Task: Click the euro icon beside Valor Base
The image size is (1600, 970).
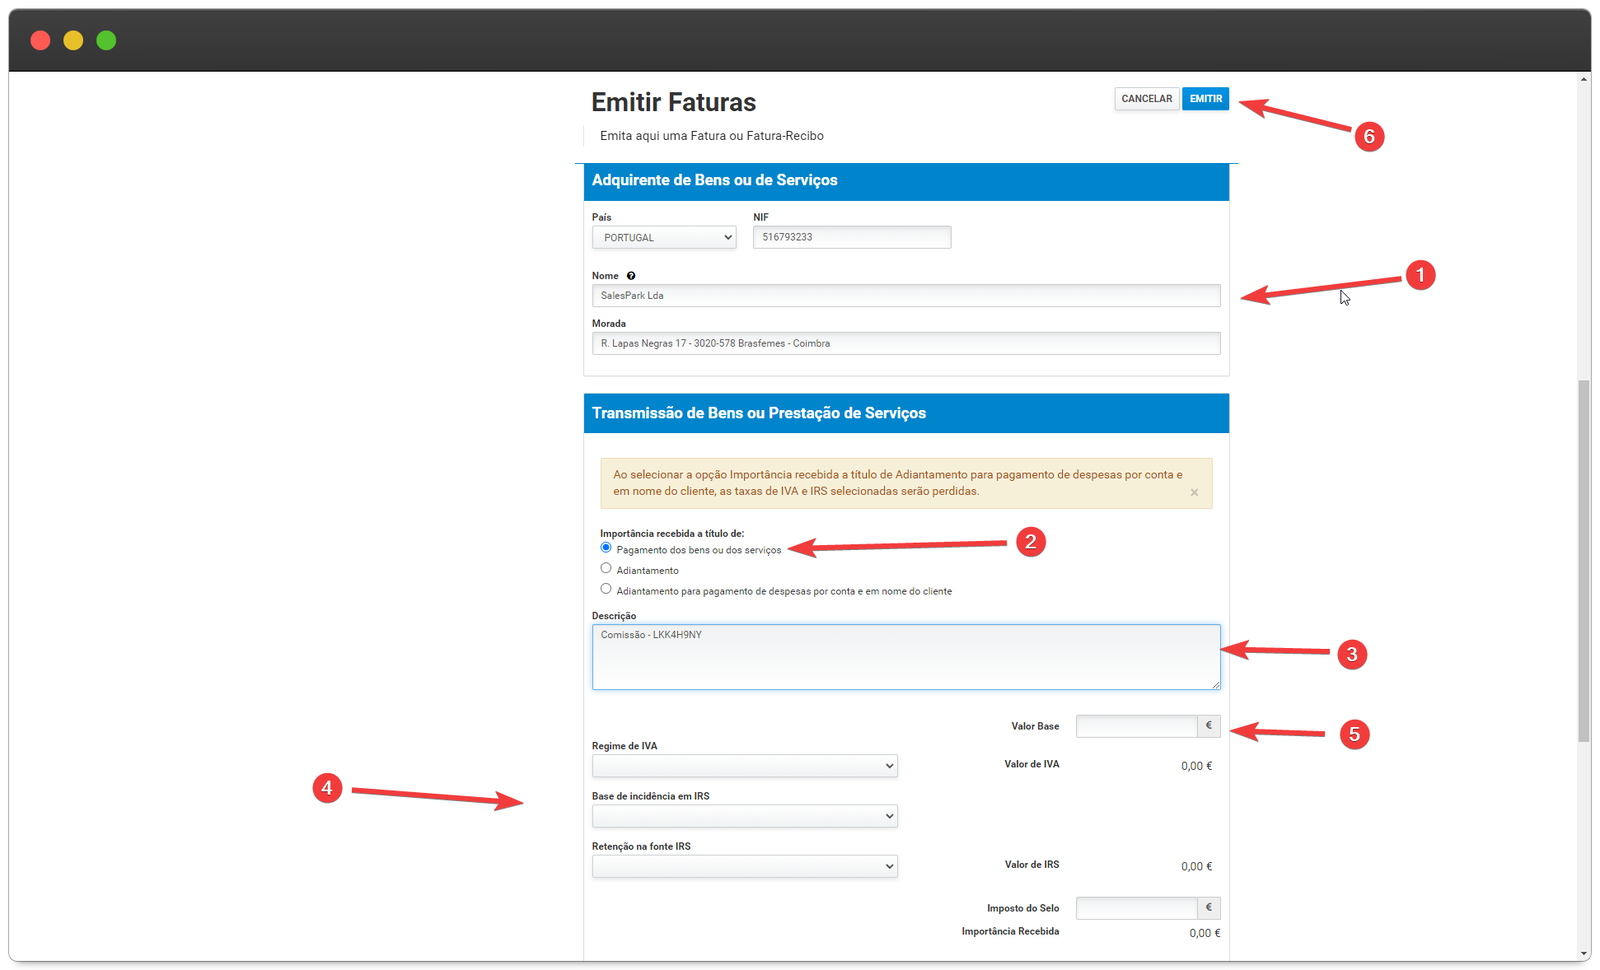Action: [1208, 726]
